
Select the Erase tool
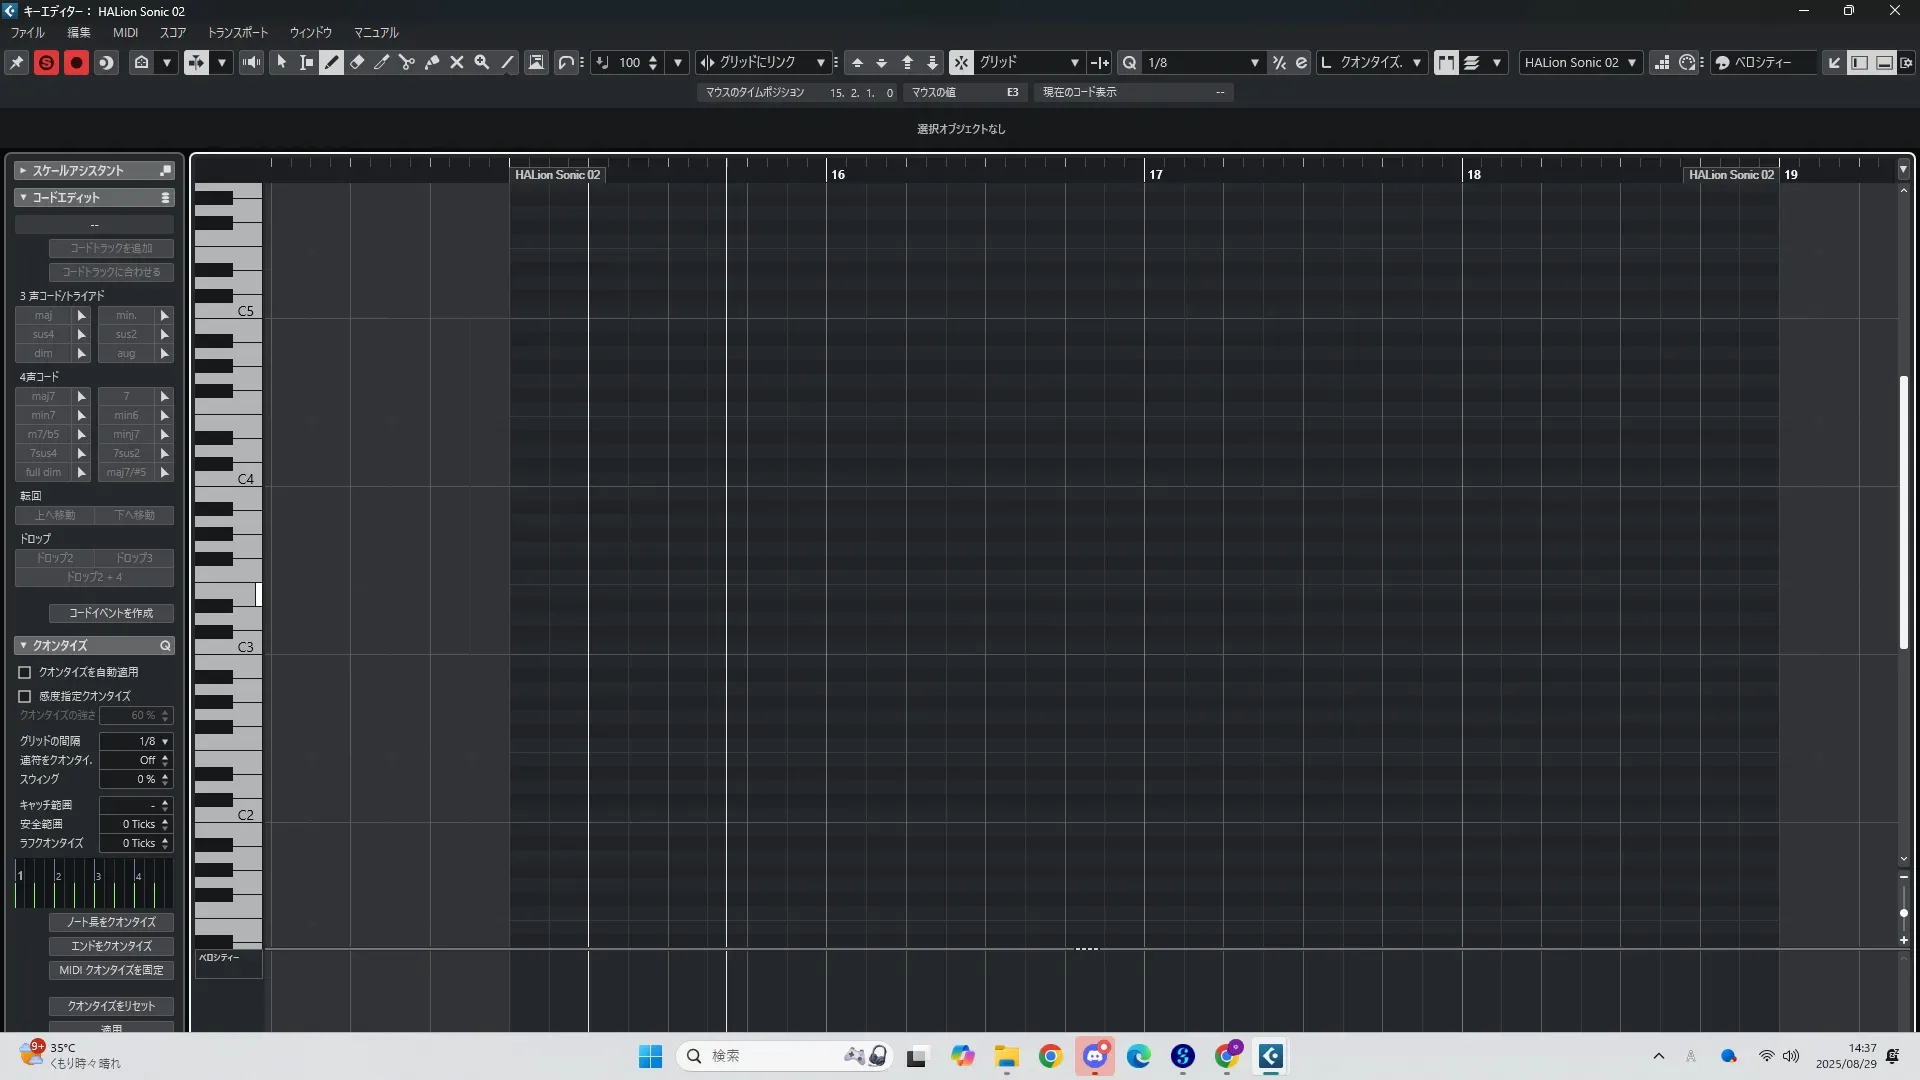357,62
